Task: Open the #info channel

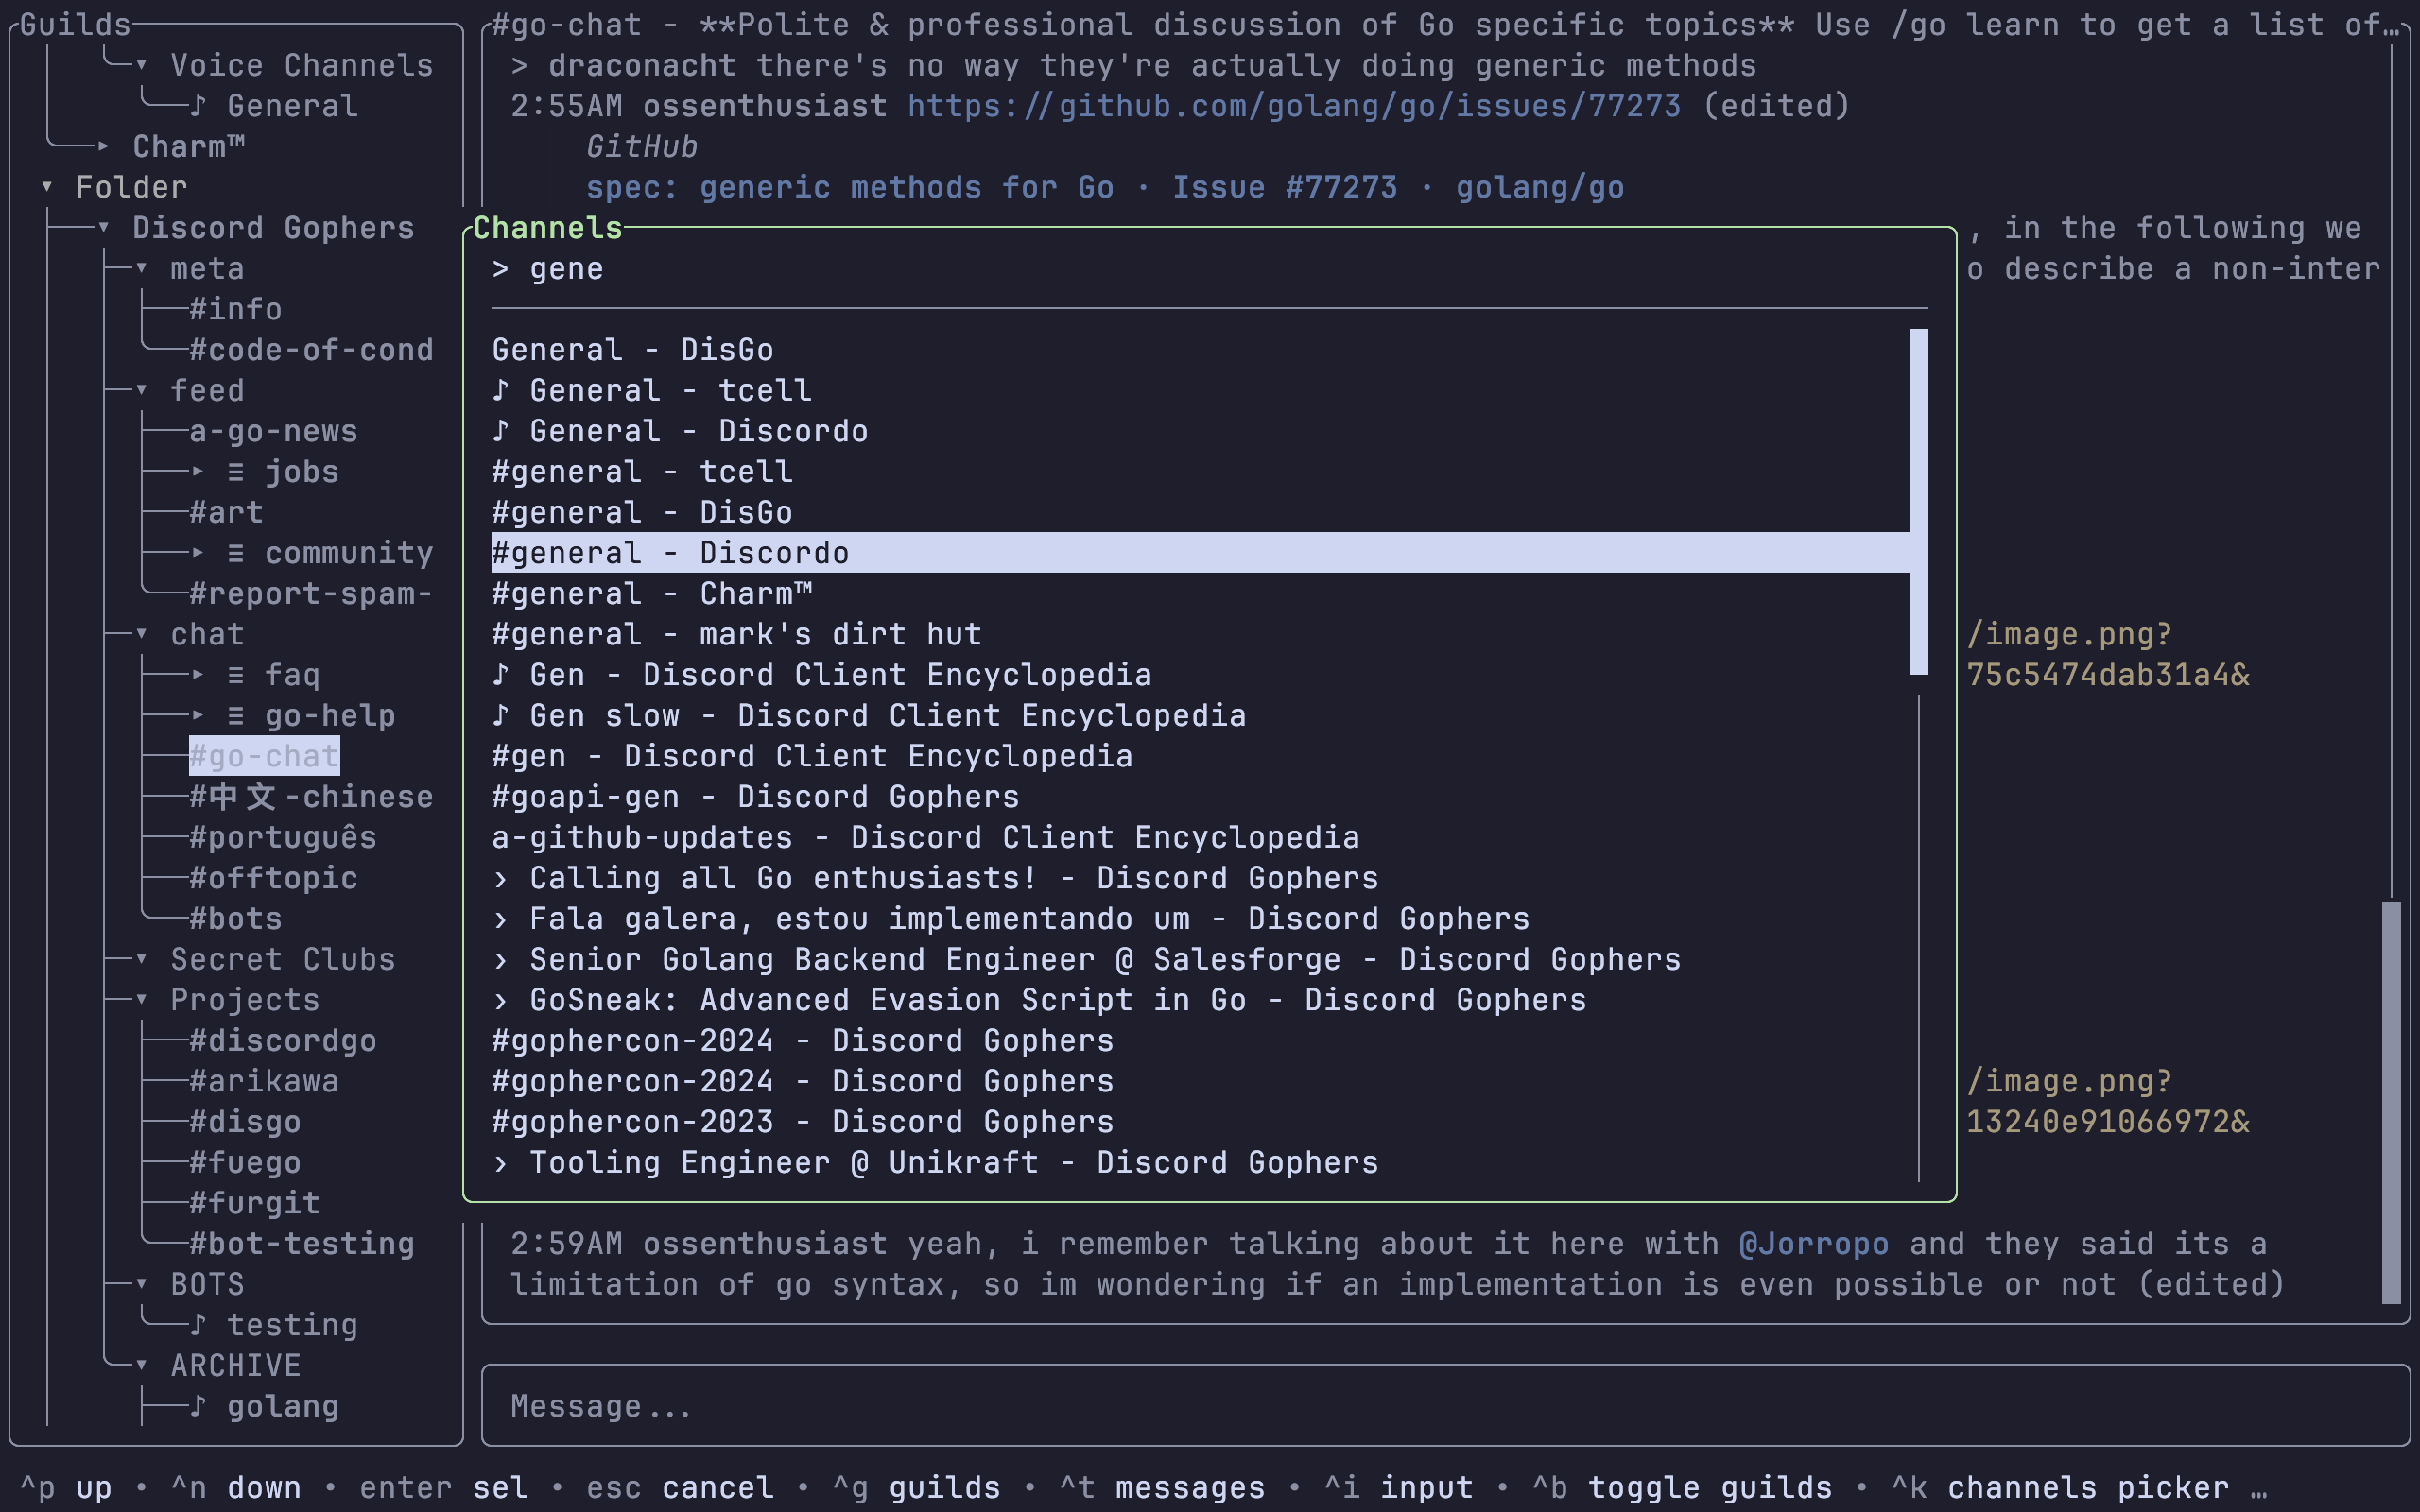Action: (x=236, y=309)
